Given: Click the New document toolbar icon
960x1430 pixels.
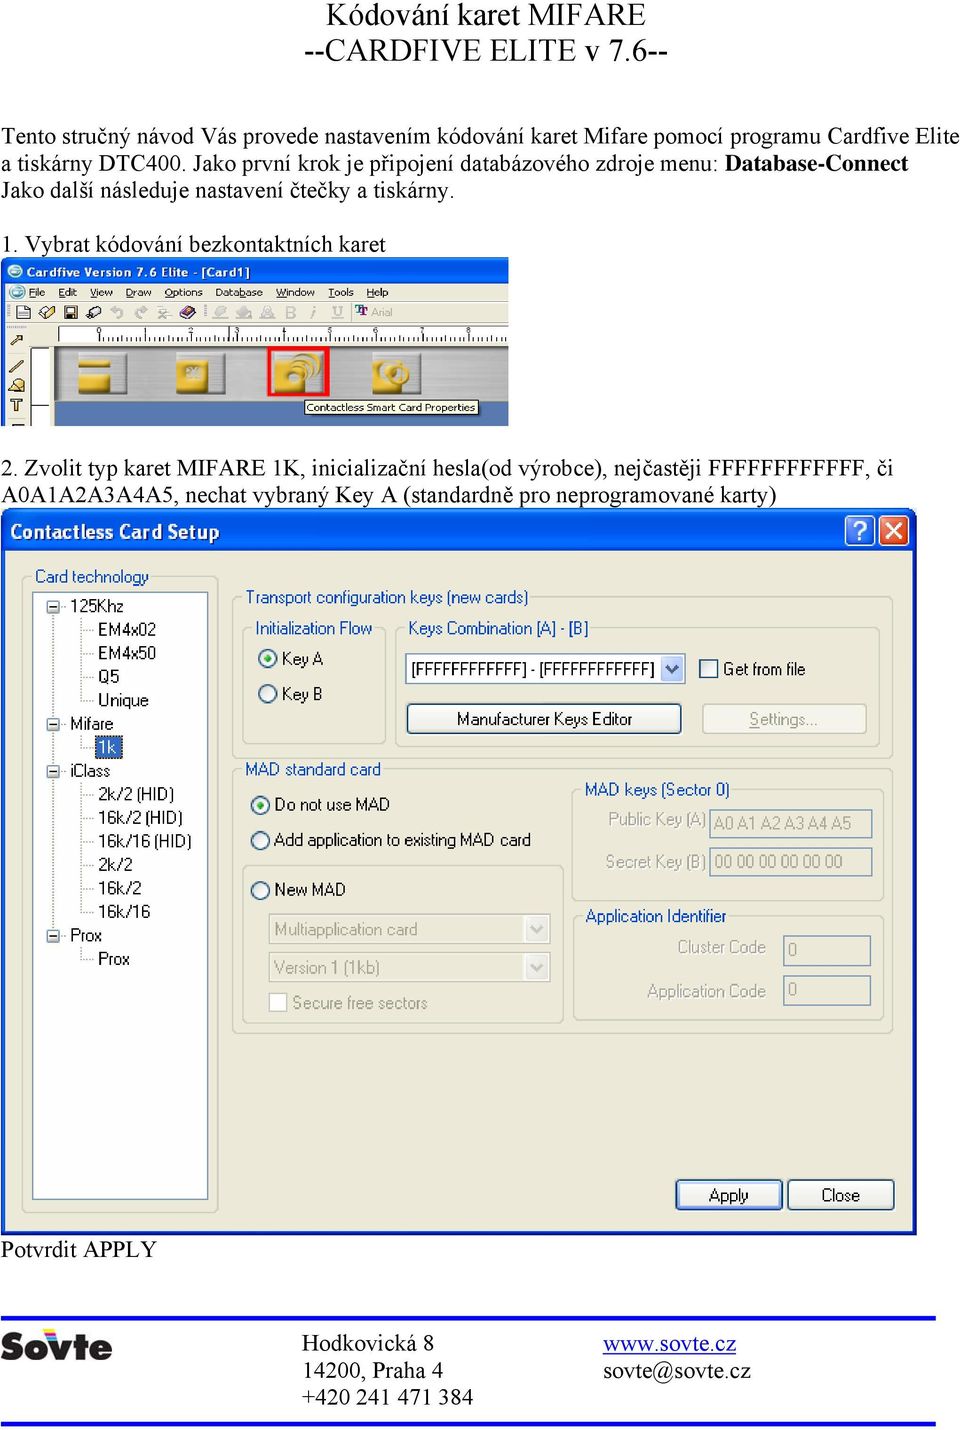Looking at the screenshot, I should tap(23, 312).
